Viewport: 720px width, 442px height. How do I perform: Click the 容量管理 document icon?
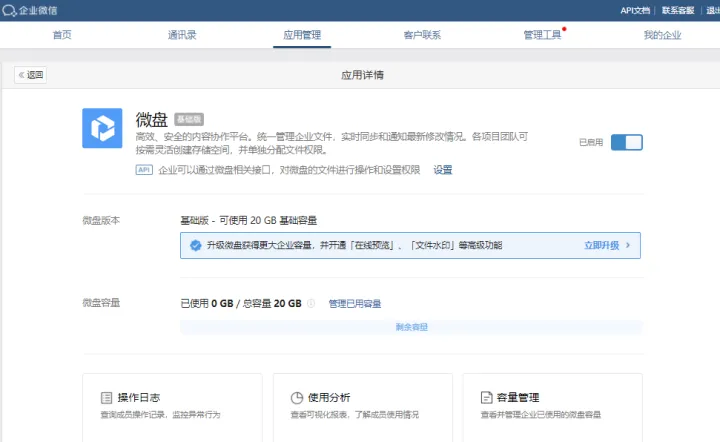(486, 397)
